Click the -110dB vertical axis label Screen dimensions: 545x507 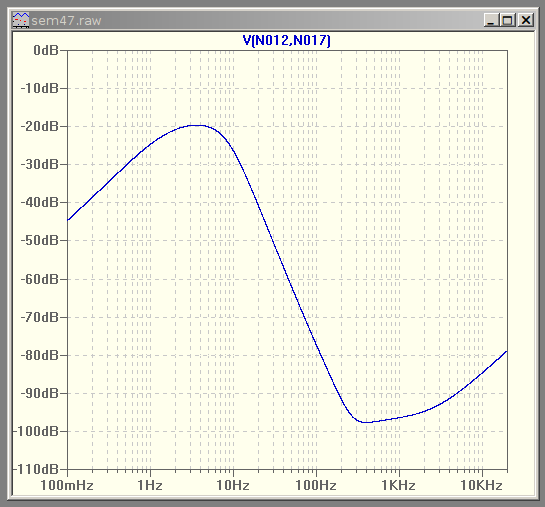point(36,469)
